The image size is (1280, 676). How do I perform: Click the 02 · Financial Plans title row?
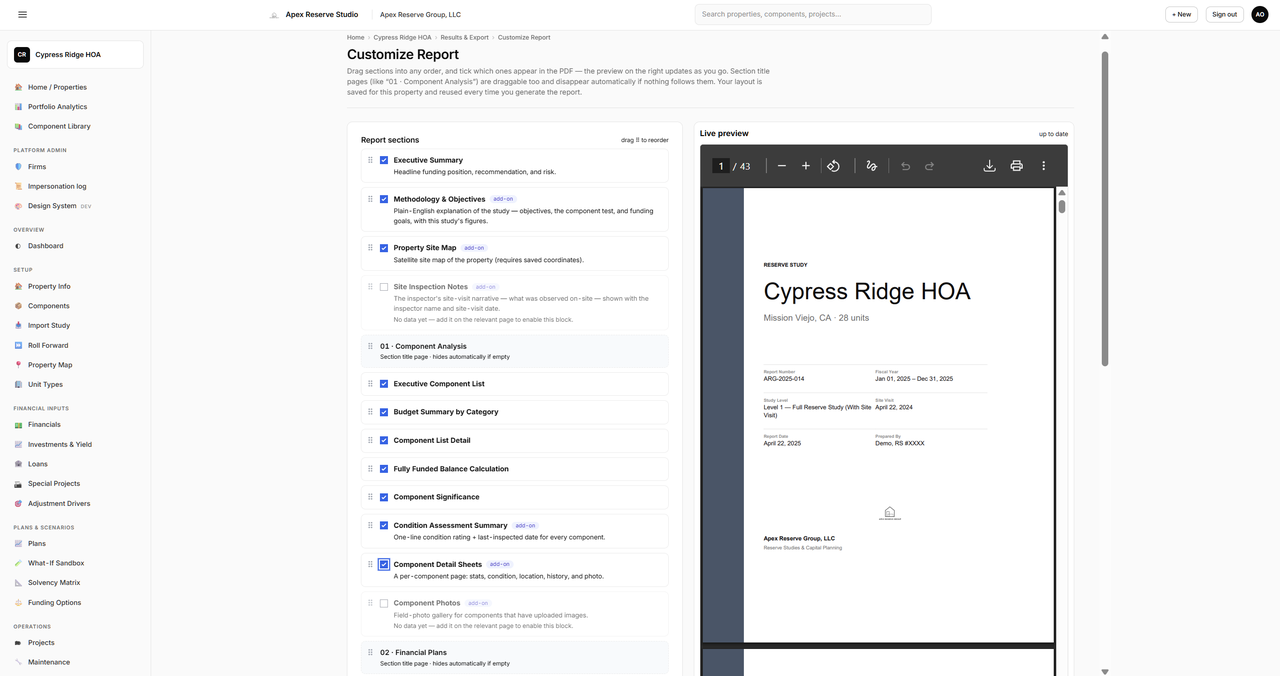point(514,657)
